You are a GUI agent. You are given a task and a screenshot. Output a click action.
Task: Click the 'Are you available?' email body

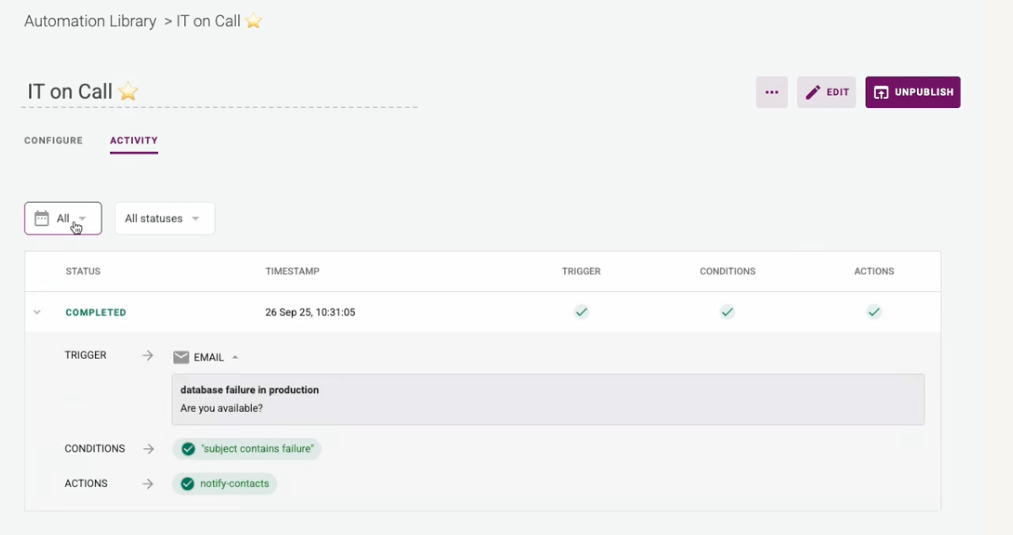[x=222, y=408]
